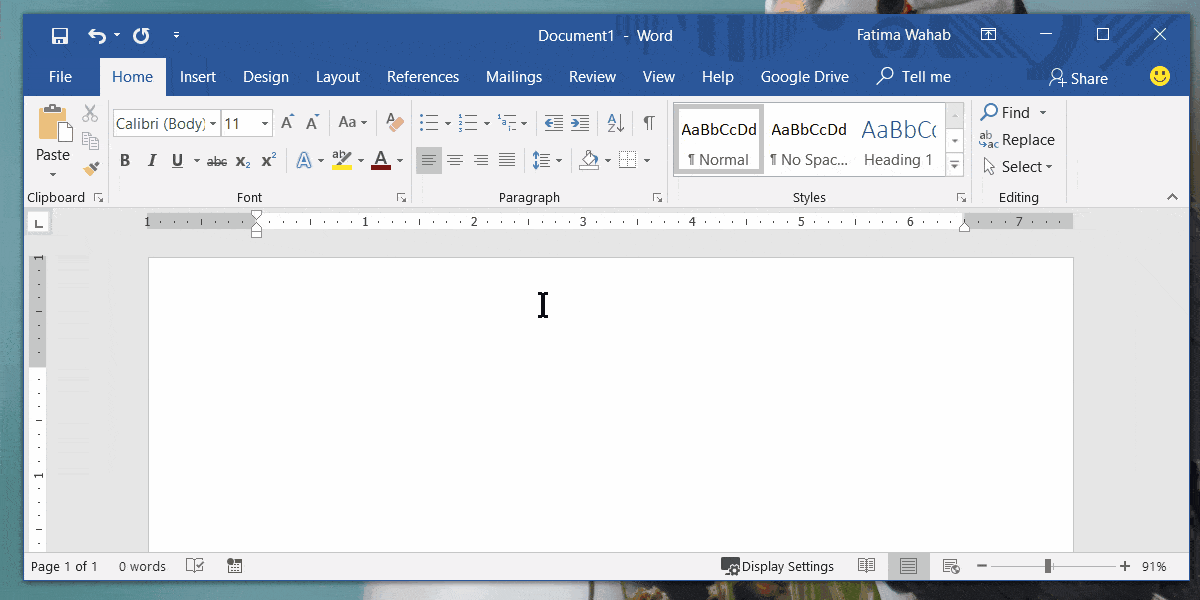Apply the Heading 1 style thumbnail
Viewport: 1200px width, 600px height.
click(x=898, y=140)
